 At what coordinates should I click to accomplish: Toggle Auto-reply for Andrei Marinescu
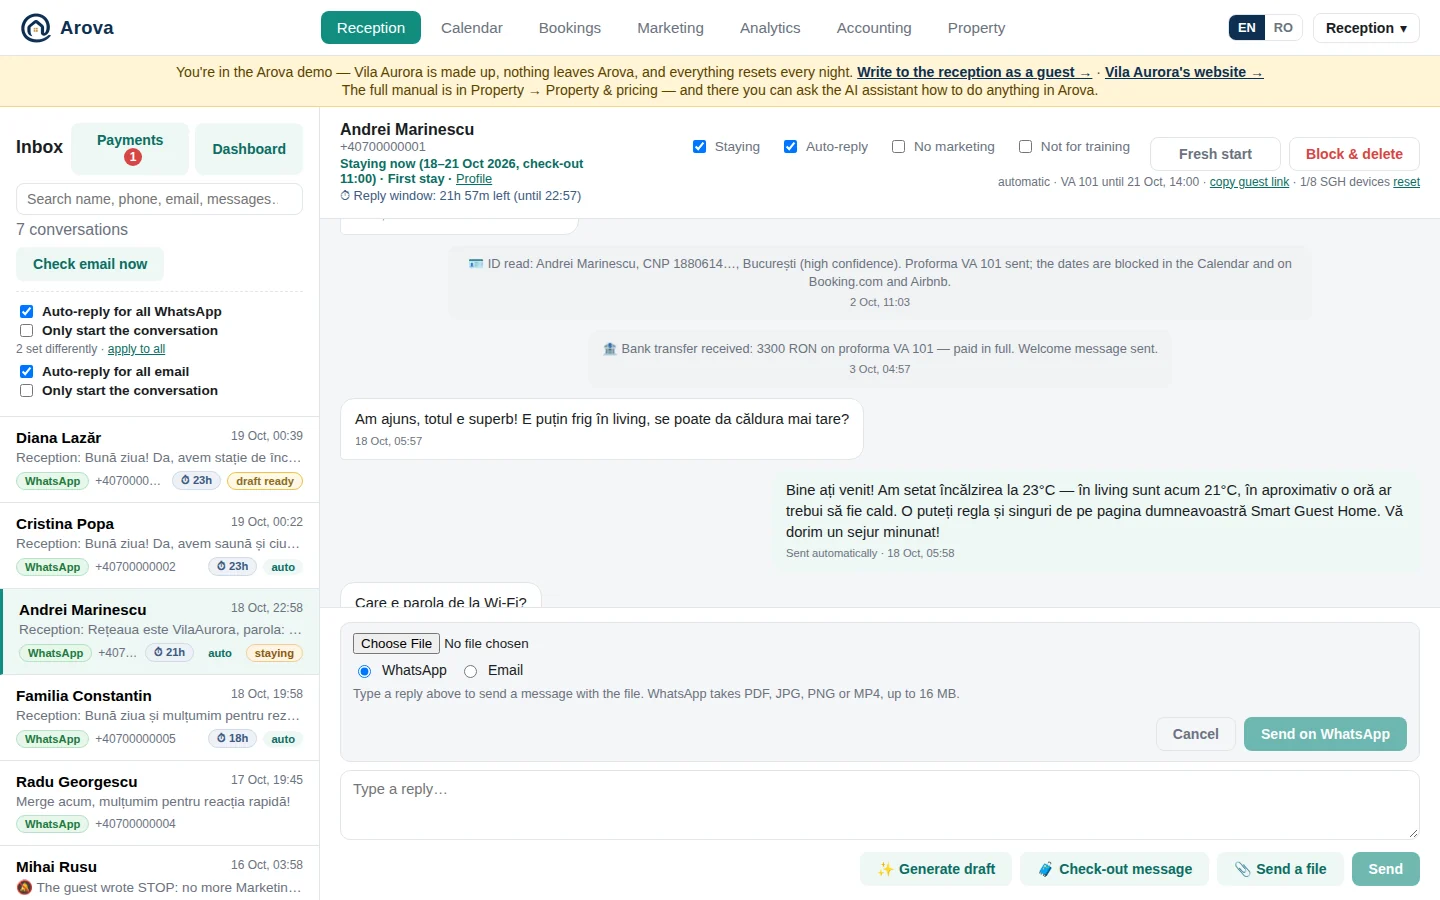tap(790, 147)
